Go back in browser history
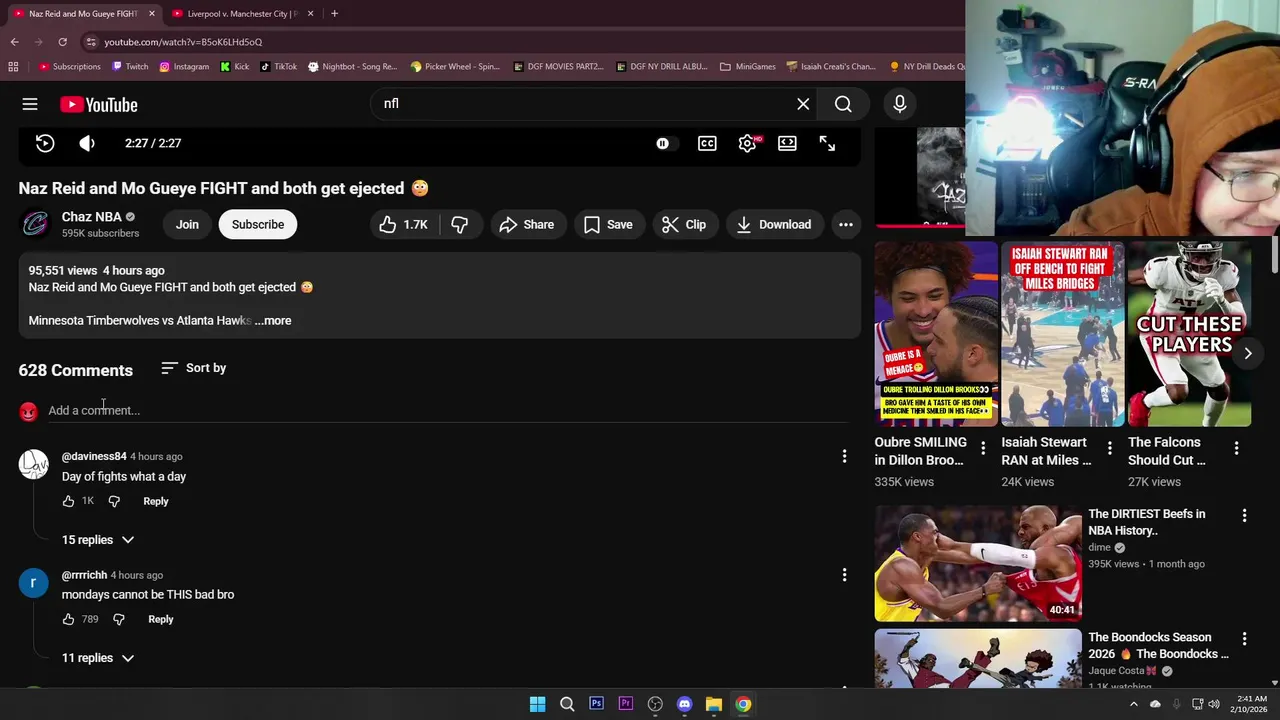The width and height of the screenshot is (1280, 720). pos(14,42)
